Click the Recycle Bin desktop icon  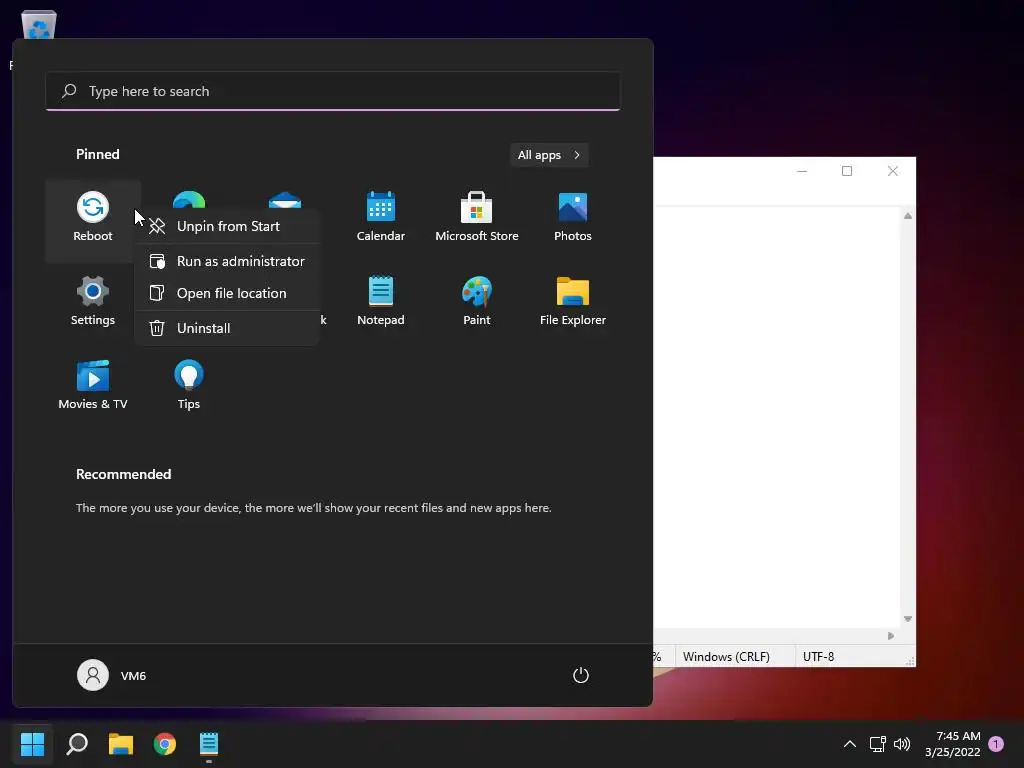click(x=39, y=25)
